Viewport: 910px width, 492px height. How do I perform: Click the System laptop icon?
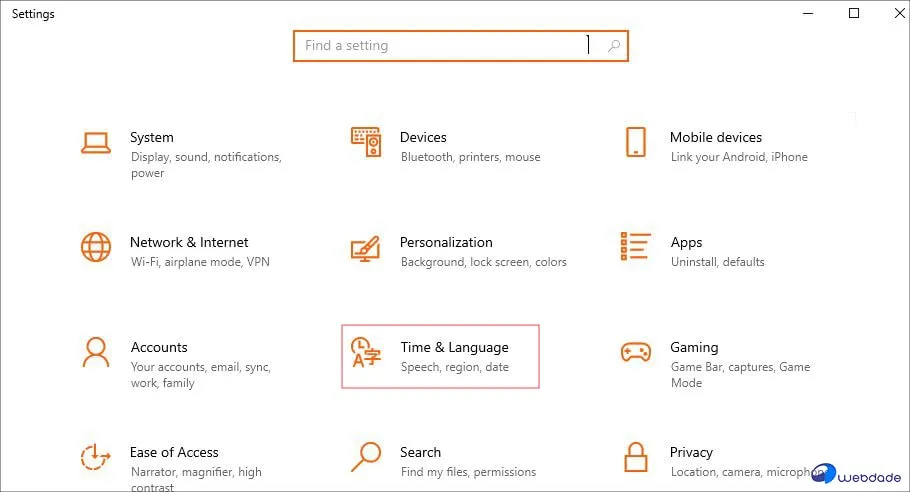tap(96, 143)
